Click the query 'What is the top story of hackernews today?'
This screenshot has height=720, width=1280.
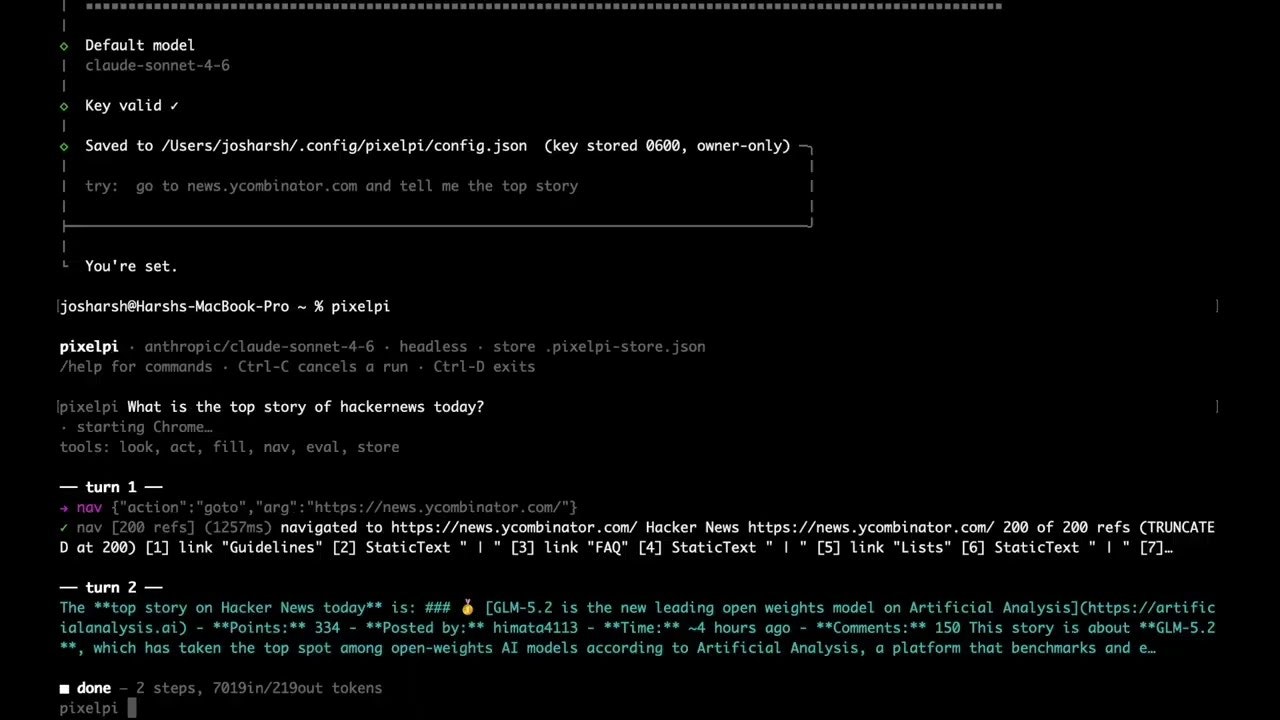(x=306, y=407)
